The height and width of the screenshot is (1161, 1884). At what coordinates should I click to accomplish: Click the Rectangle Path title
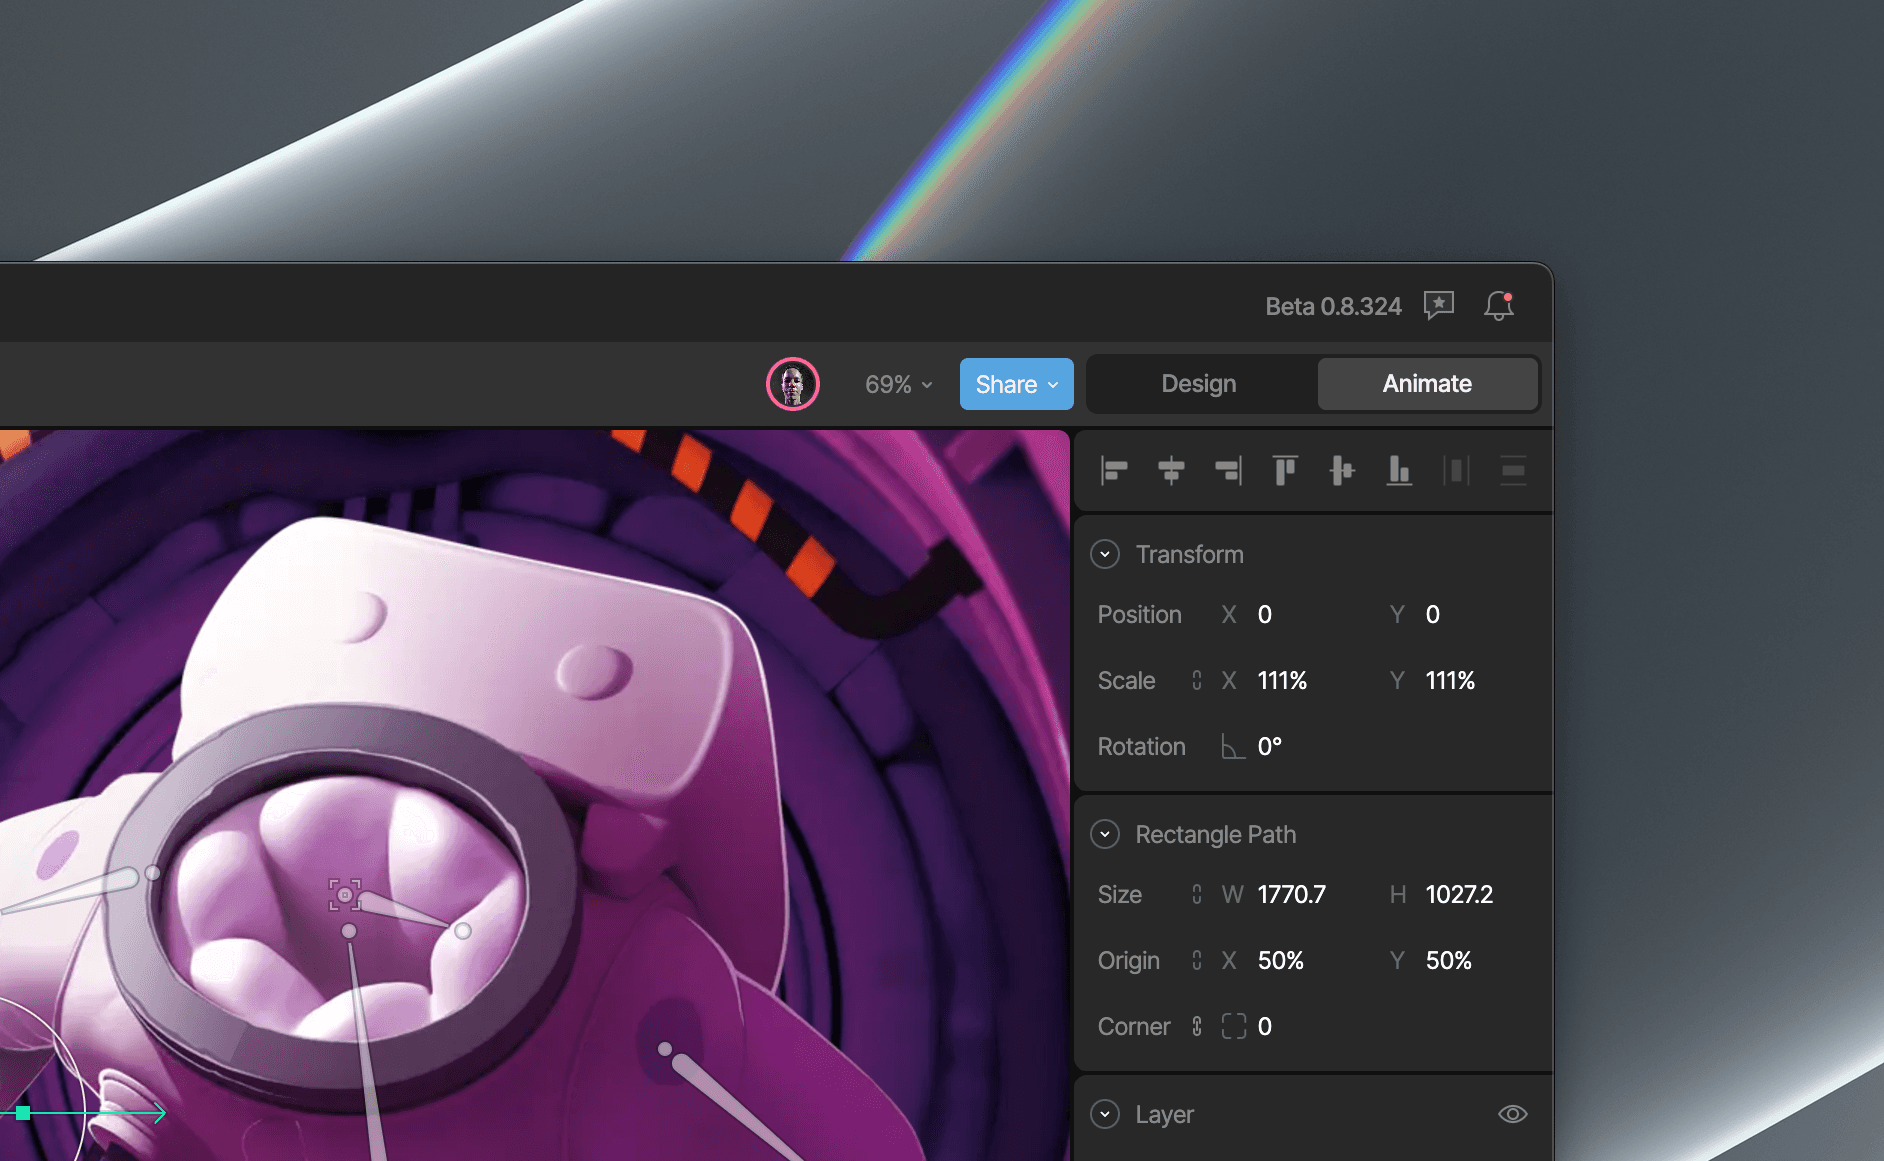(x=1215, y=834)
